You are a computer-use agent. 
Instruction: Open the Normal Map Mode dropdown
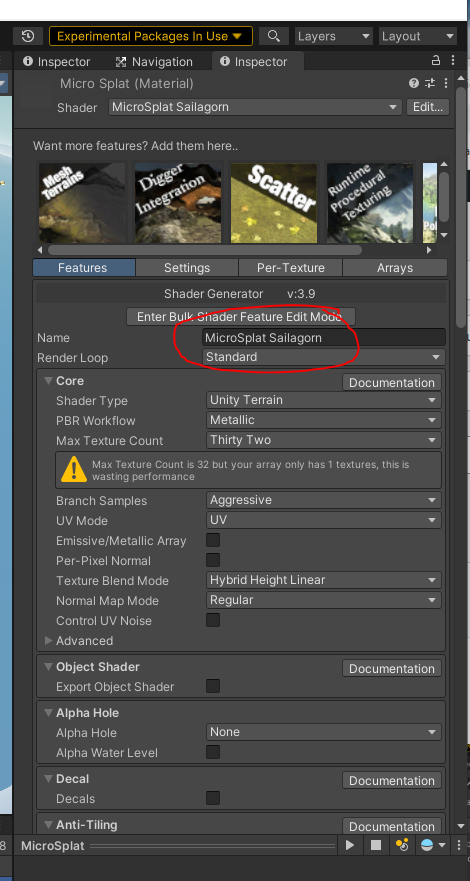(323, 600)
